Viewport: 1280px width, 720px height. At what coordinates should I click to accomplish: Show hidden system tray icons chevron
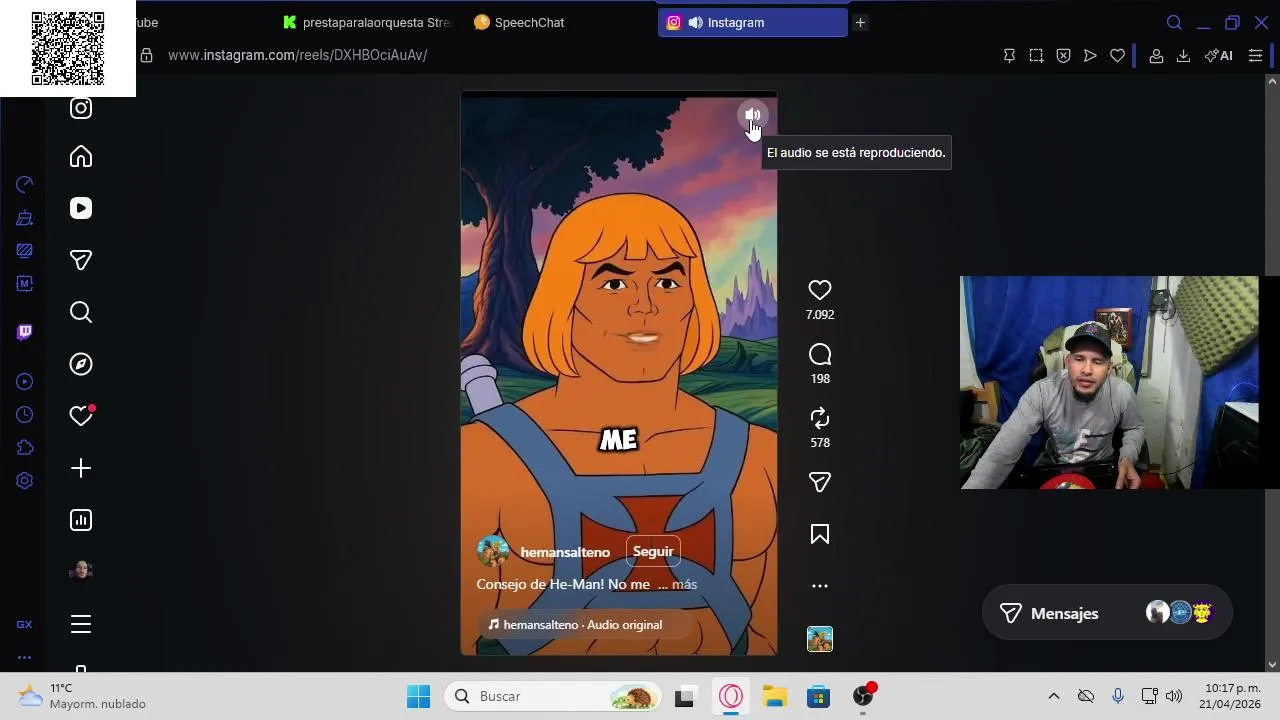click(1053, 696)
